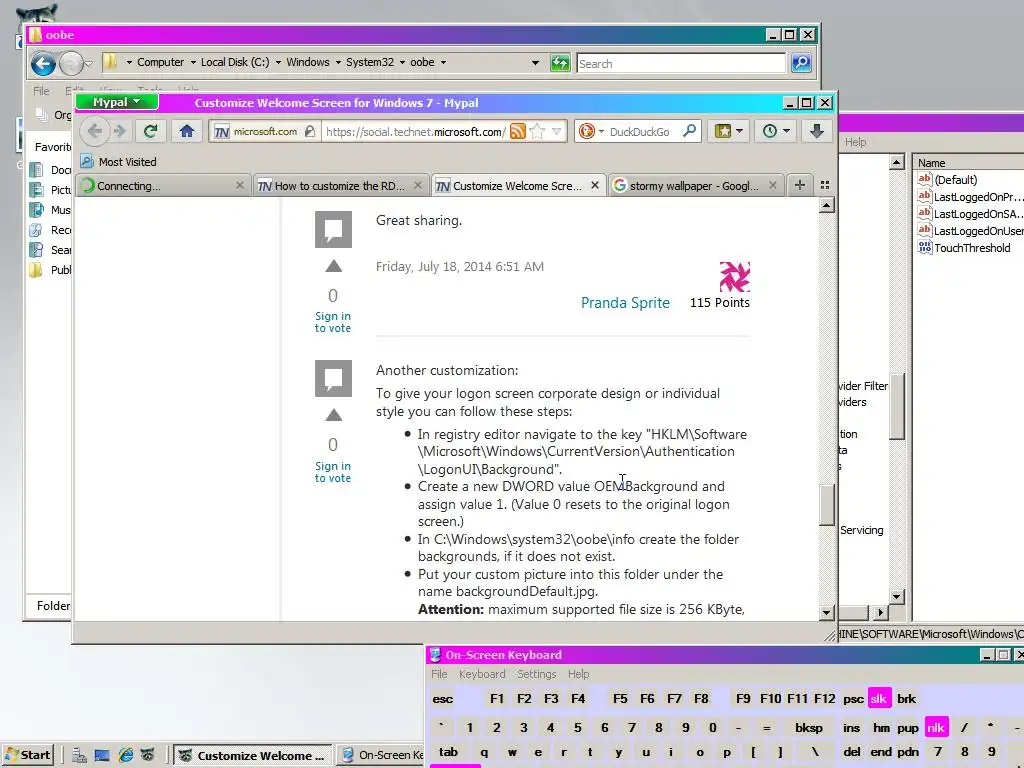Click the registry tree vertical scrollbar thumb
Screen dimensions: 1024x768
coord(897,406)
